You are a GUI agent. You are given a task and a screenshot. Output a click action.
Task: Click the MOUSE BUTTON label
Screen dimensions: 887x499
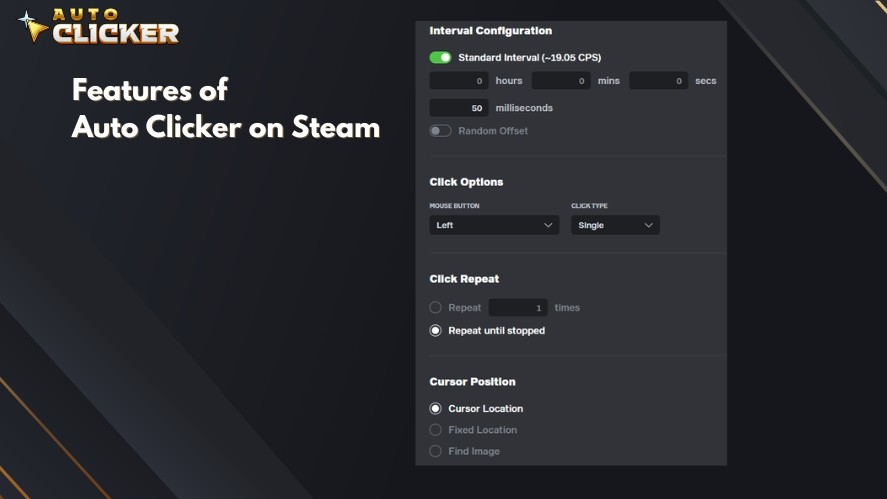pos(454,206)
